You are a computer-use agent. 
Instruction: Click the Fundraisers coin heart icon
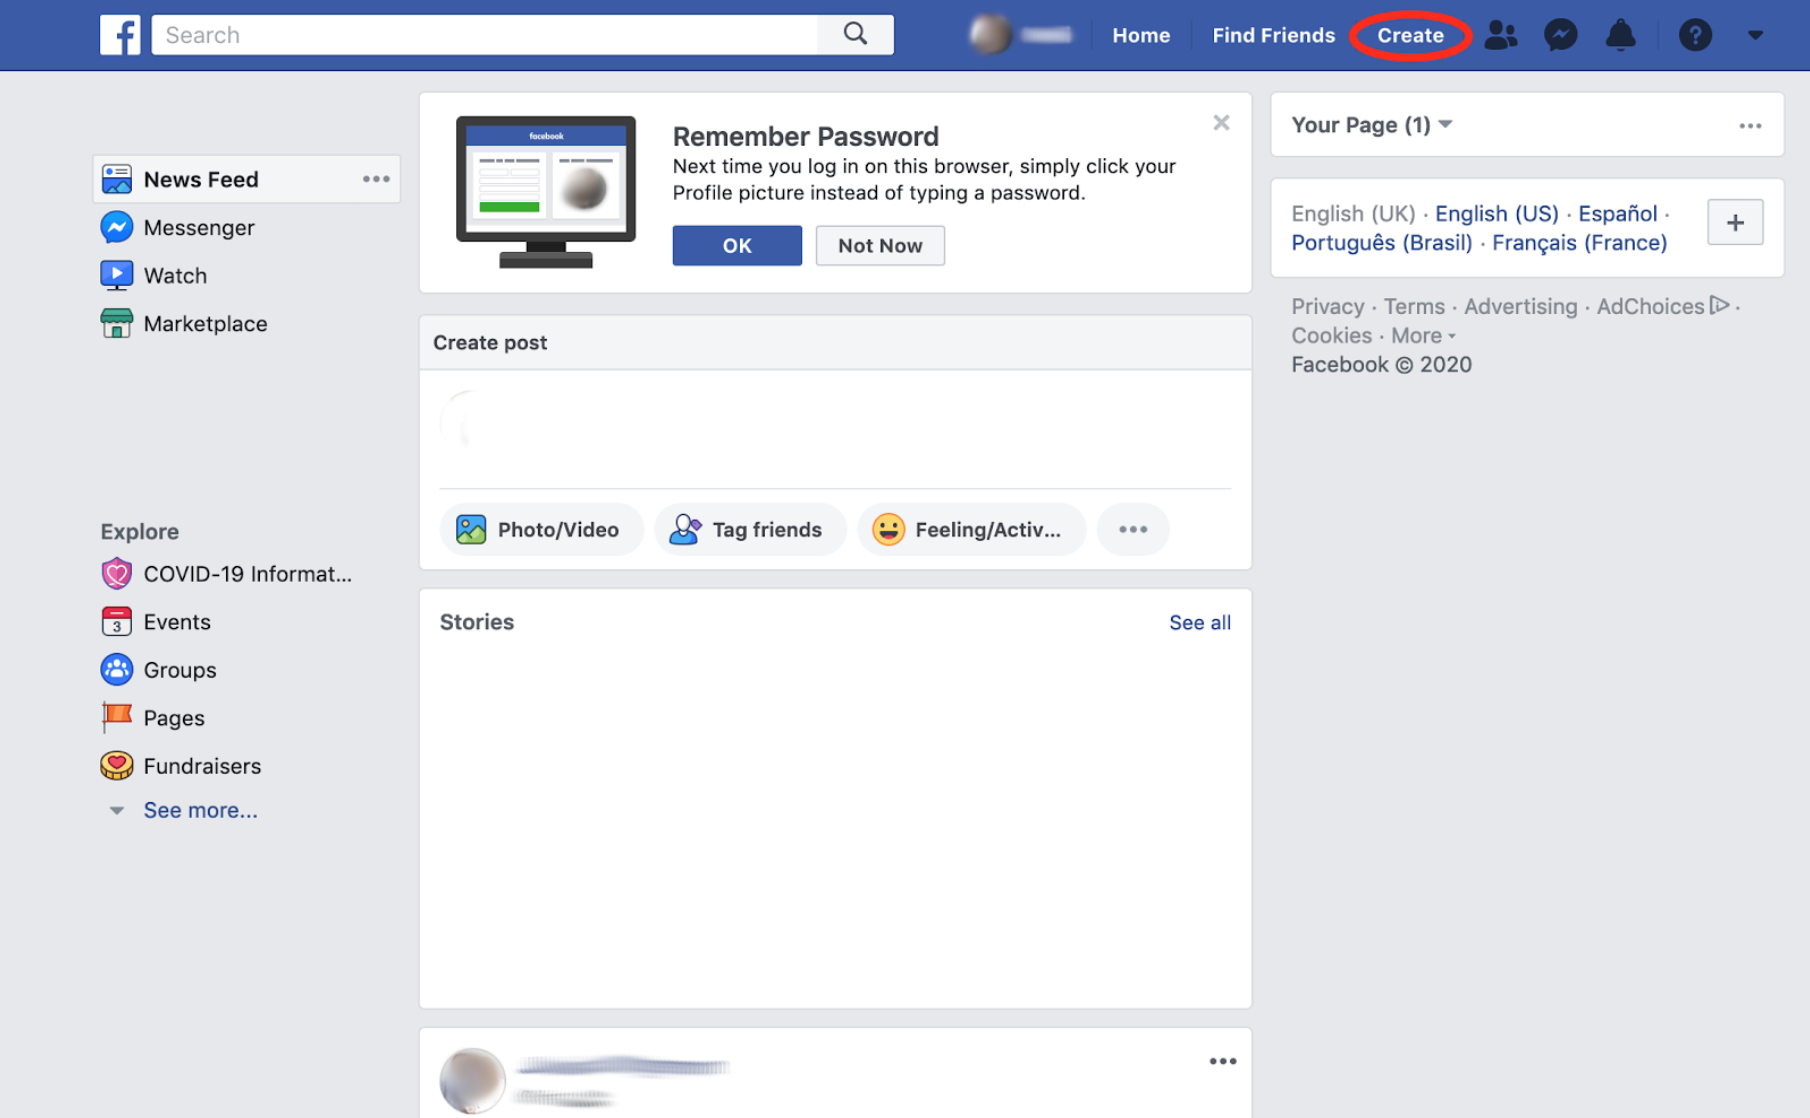(116, 765)
